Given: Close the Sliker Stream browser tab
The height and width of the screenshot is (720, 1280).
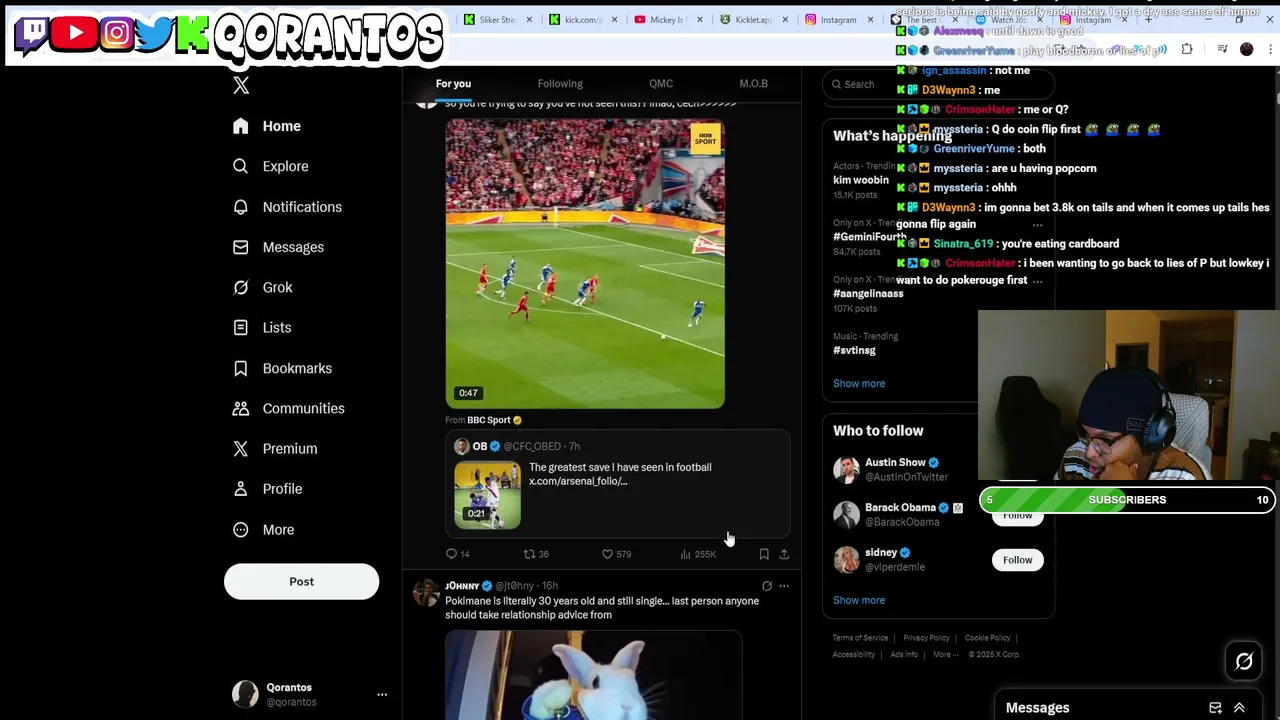Looking at the screenshot, I should 529,20.
